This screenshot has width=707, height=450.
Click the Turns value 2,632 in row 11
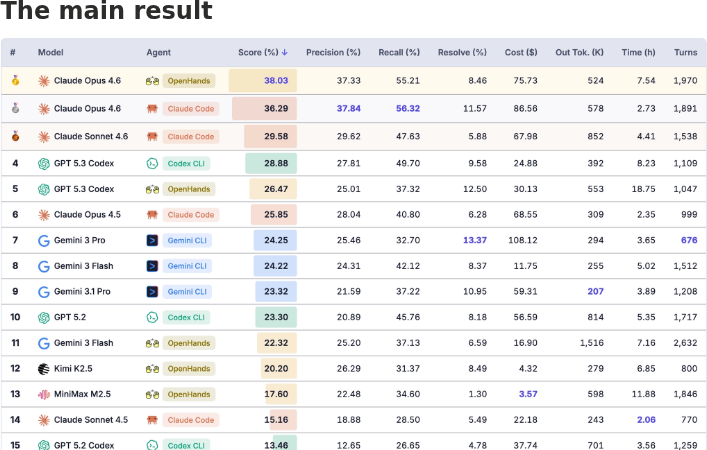[685, 343]
